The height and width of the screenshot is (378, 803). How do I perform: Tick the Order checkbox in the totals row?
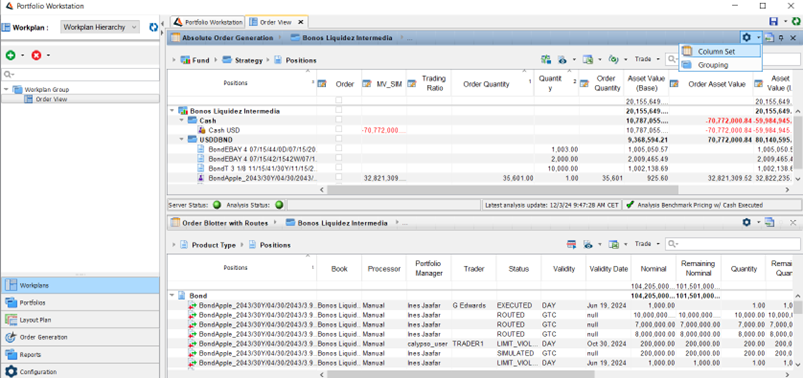(x=339, y=101)
